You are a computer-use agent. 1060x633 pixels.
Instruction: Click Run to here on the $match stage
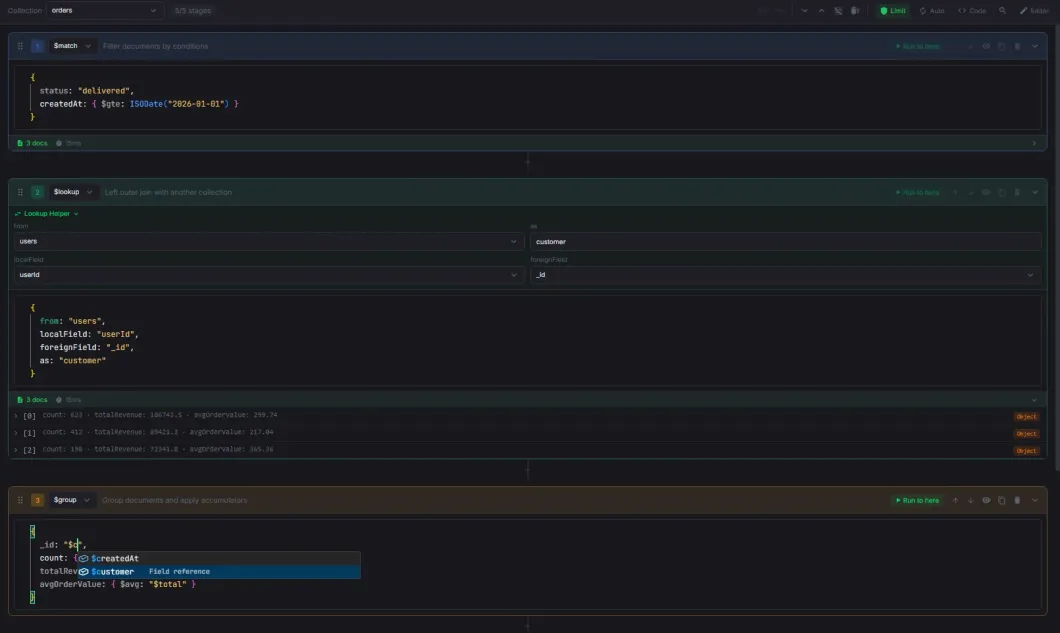918,45
